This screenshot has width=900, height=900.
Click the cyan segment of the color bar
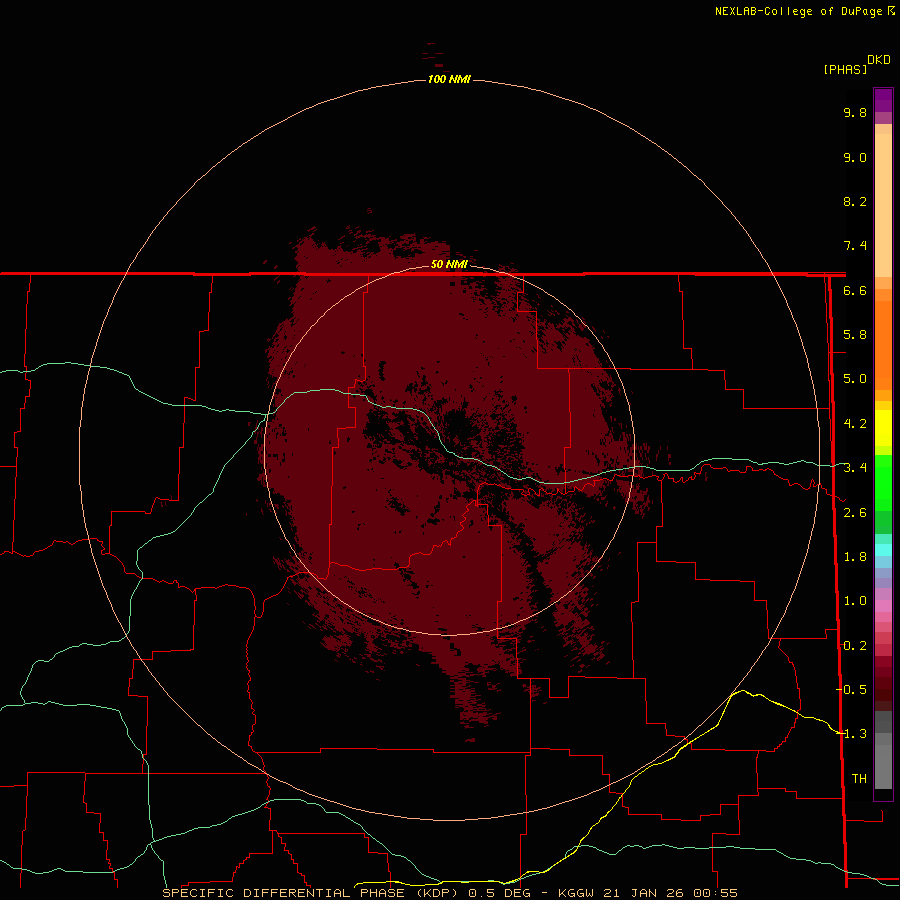click(883, 550)
